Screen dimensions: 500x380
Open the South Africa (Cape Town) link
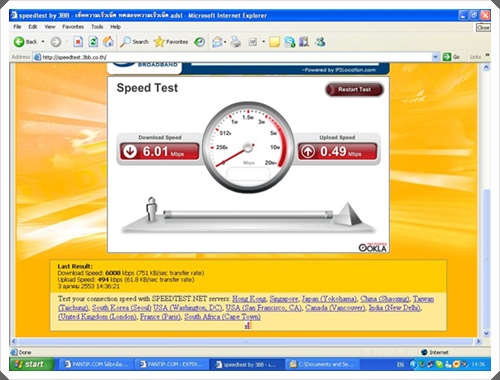[222, 317]
